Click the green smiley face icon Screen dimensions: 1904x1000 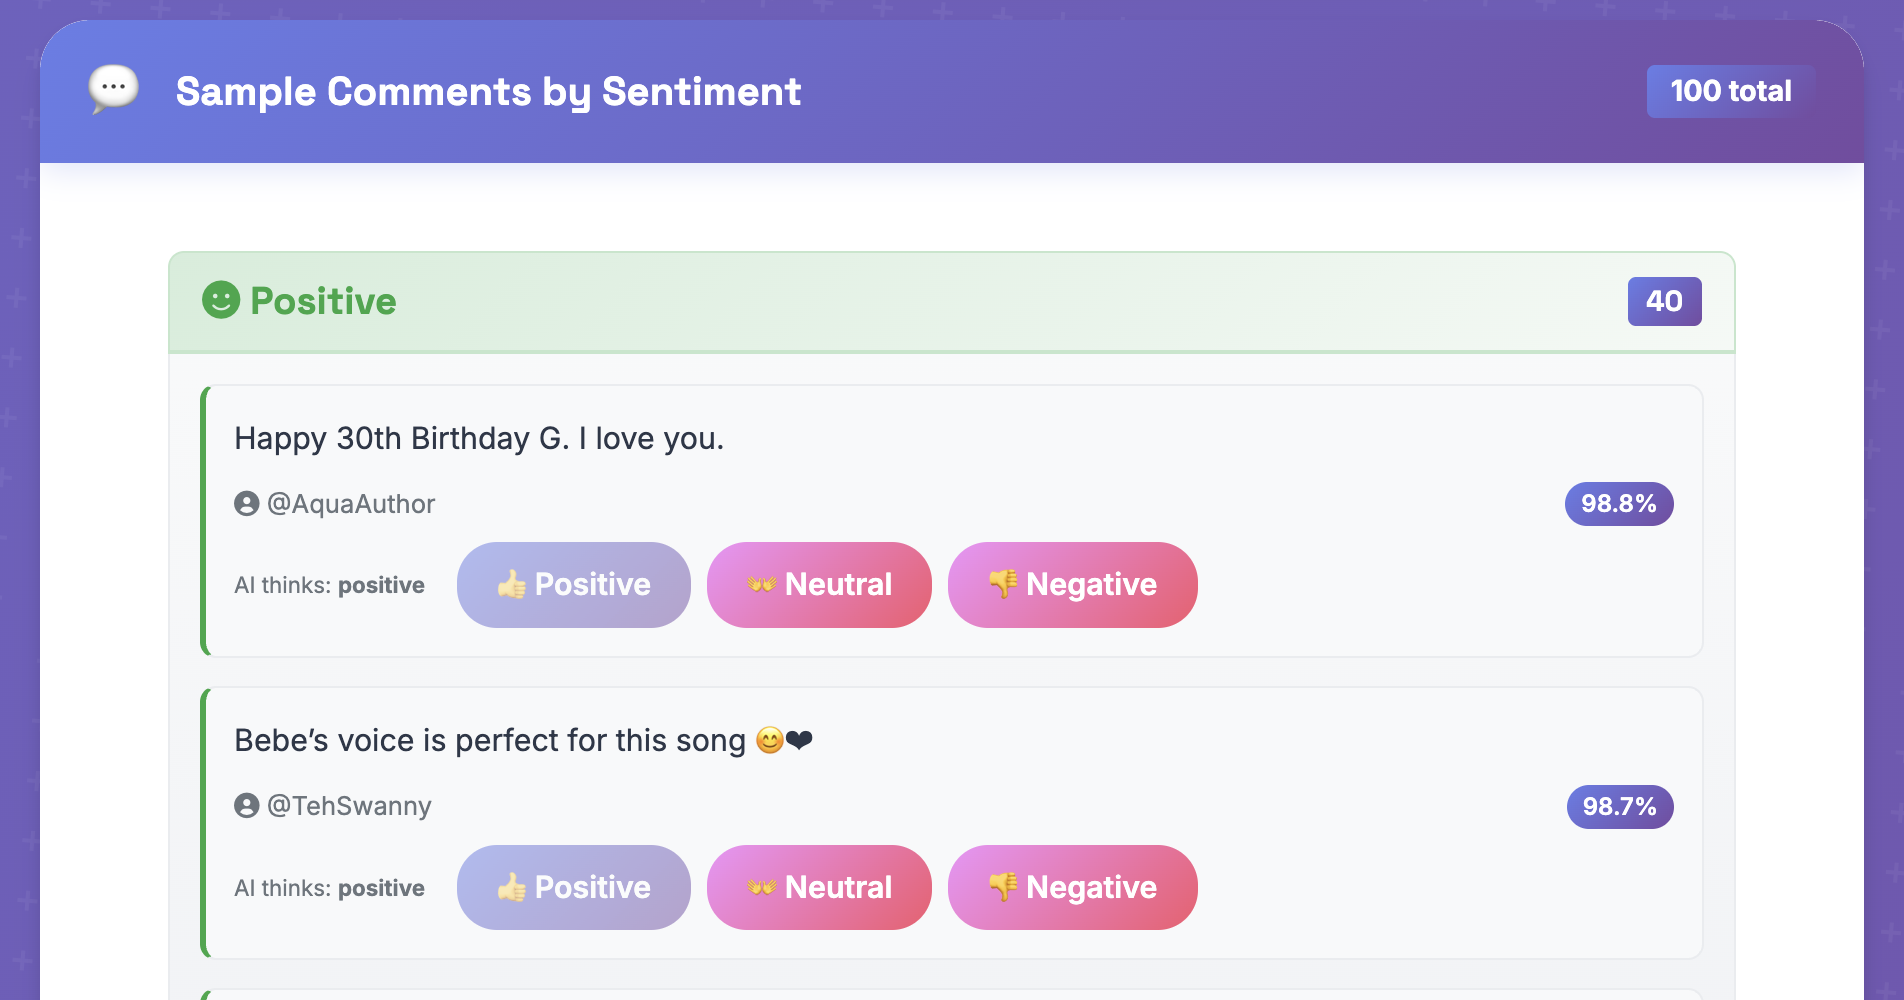click(221, 300)
